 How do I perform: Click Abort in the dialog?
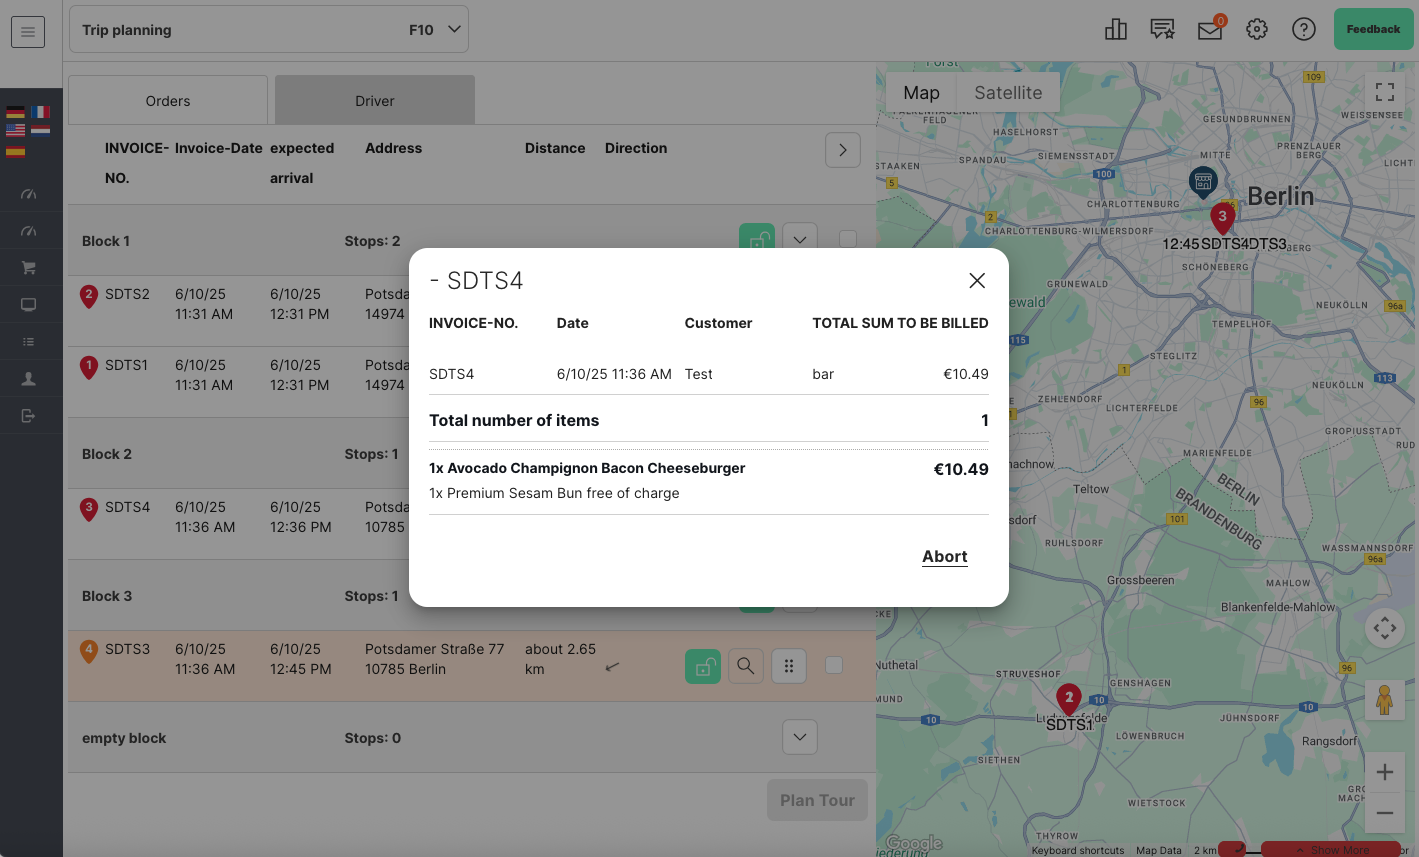(x=945, y=557)
